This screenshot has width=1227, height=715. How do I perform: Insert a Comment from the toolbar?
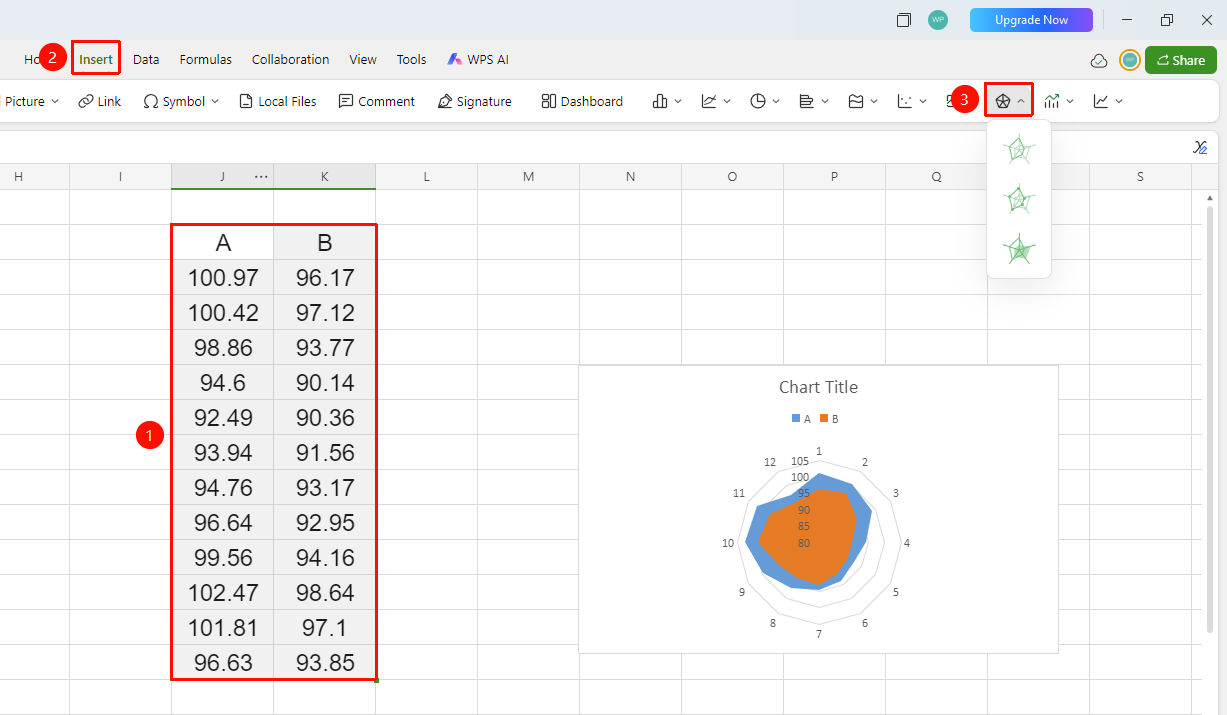click(376, 101)
